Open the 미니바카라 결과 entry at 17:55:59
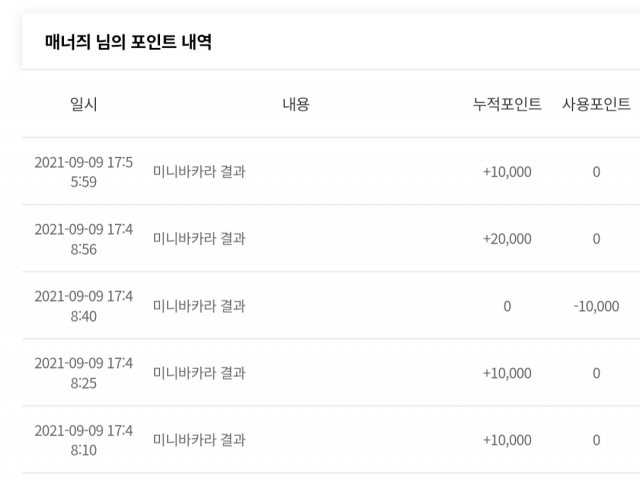 pos(199,171)
